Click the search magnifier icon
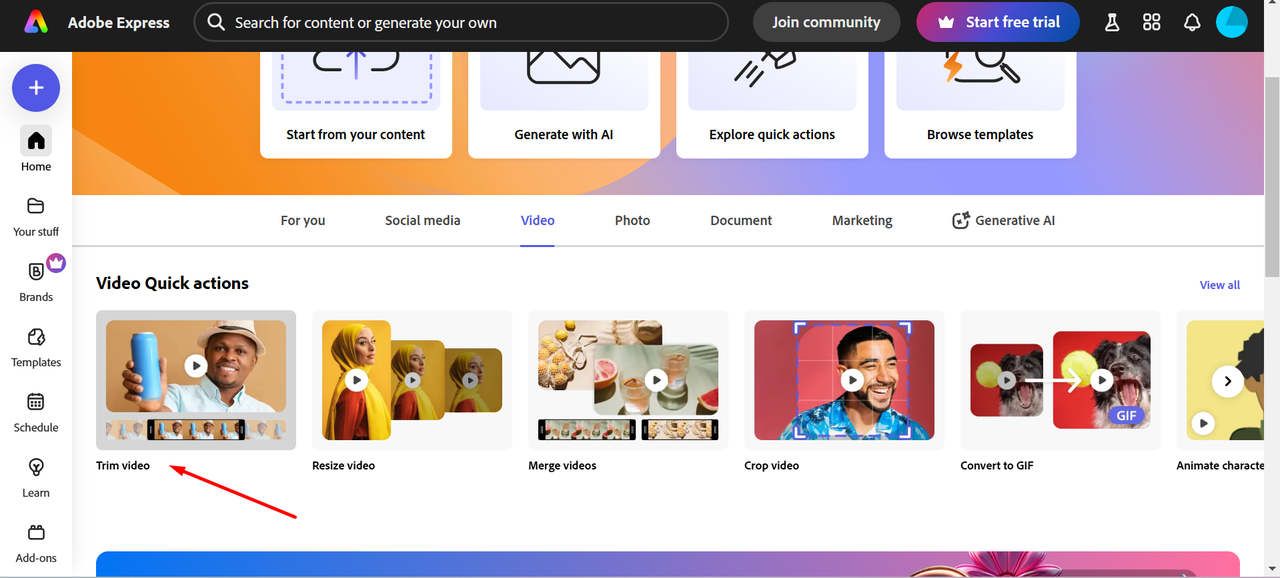Image resolution: width=1280 pixels, height=578 pixels. [216, 22]
